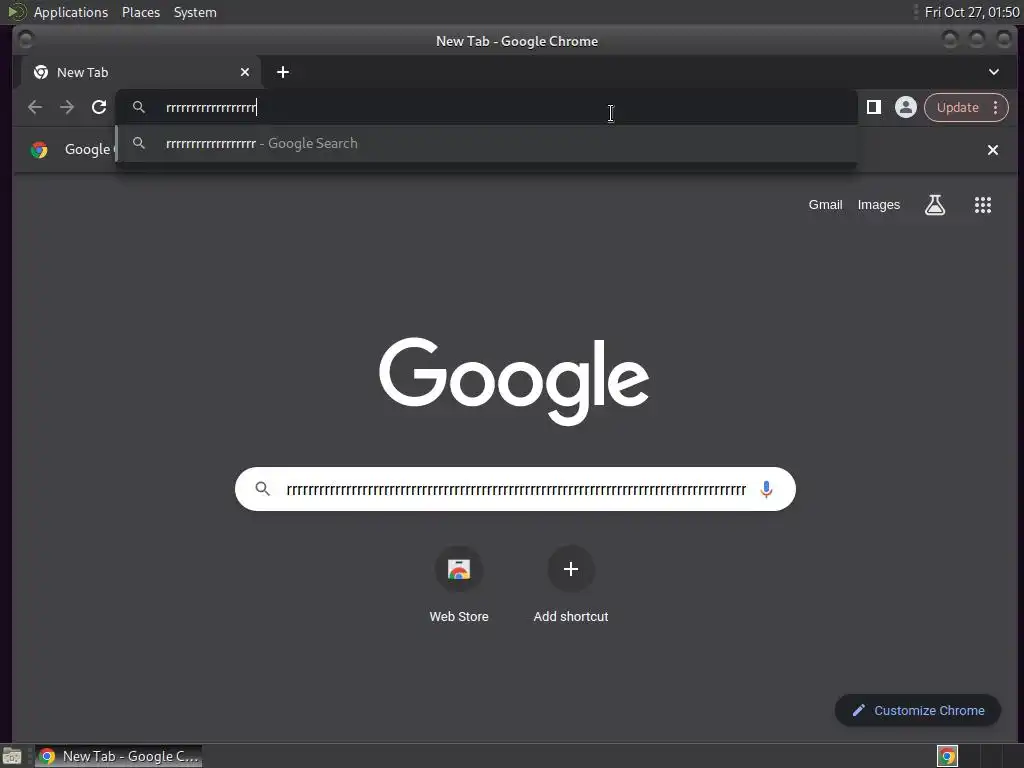Image resolution: width=1024 pixels, height=768 pixels.
Task: Open Gmail link
Action: (x=825, y=204)
